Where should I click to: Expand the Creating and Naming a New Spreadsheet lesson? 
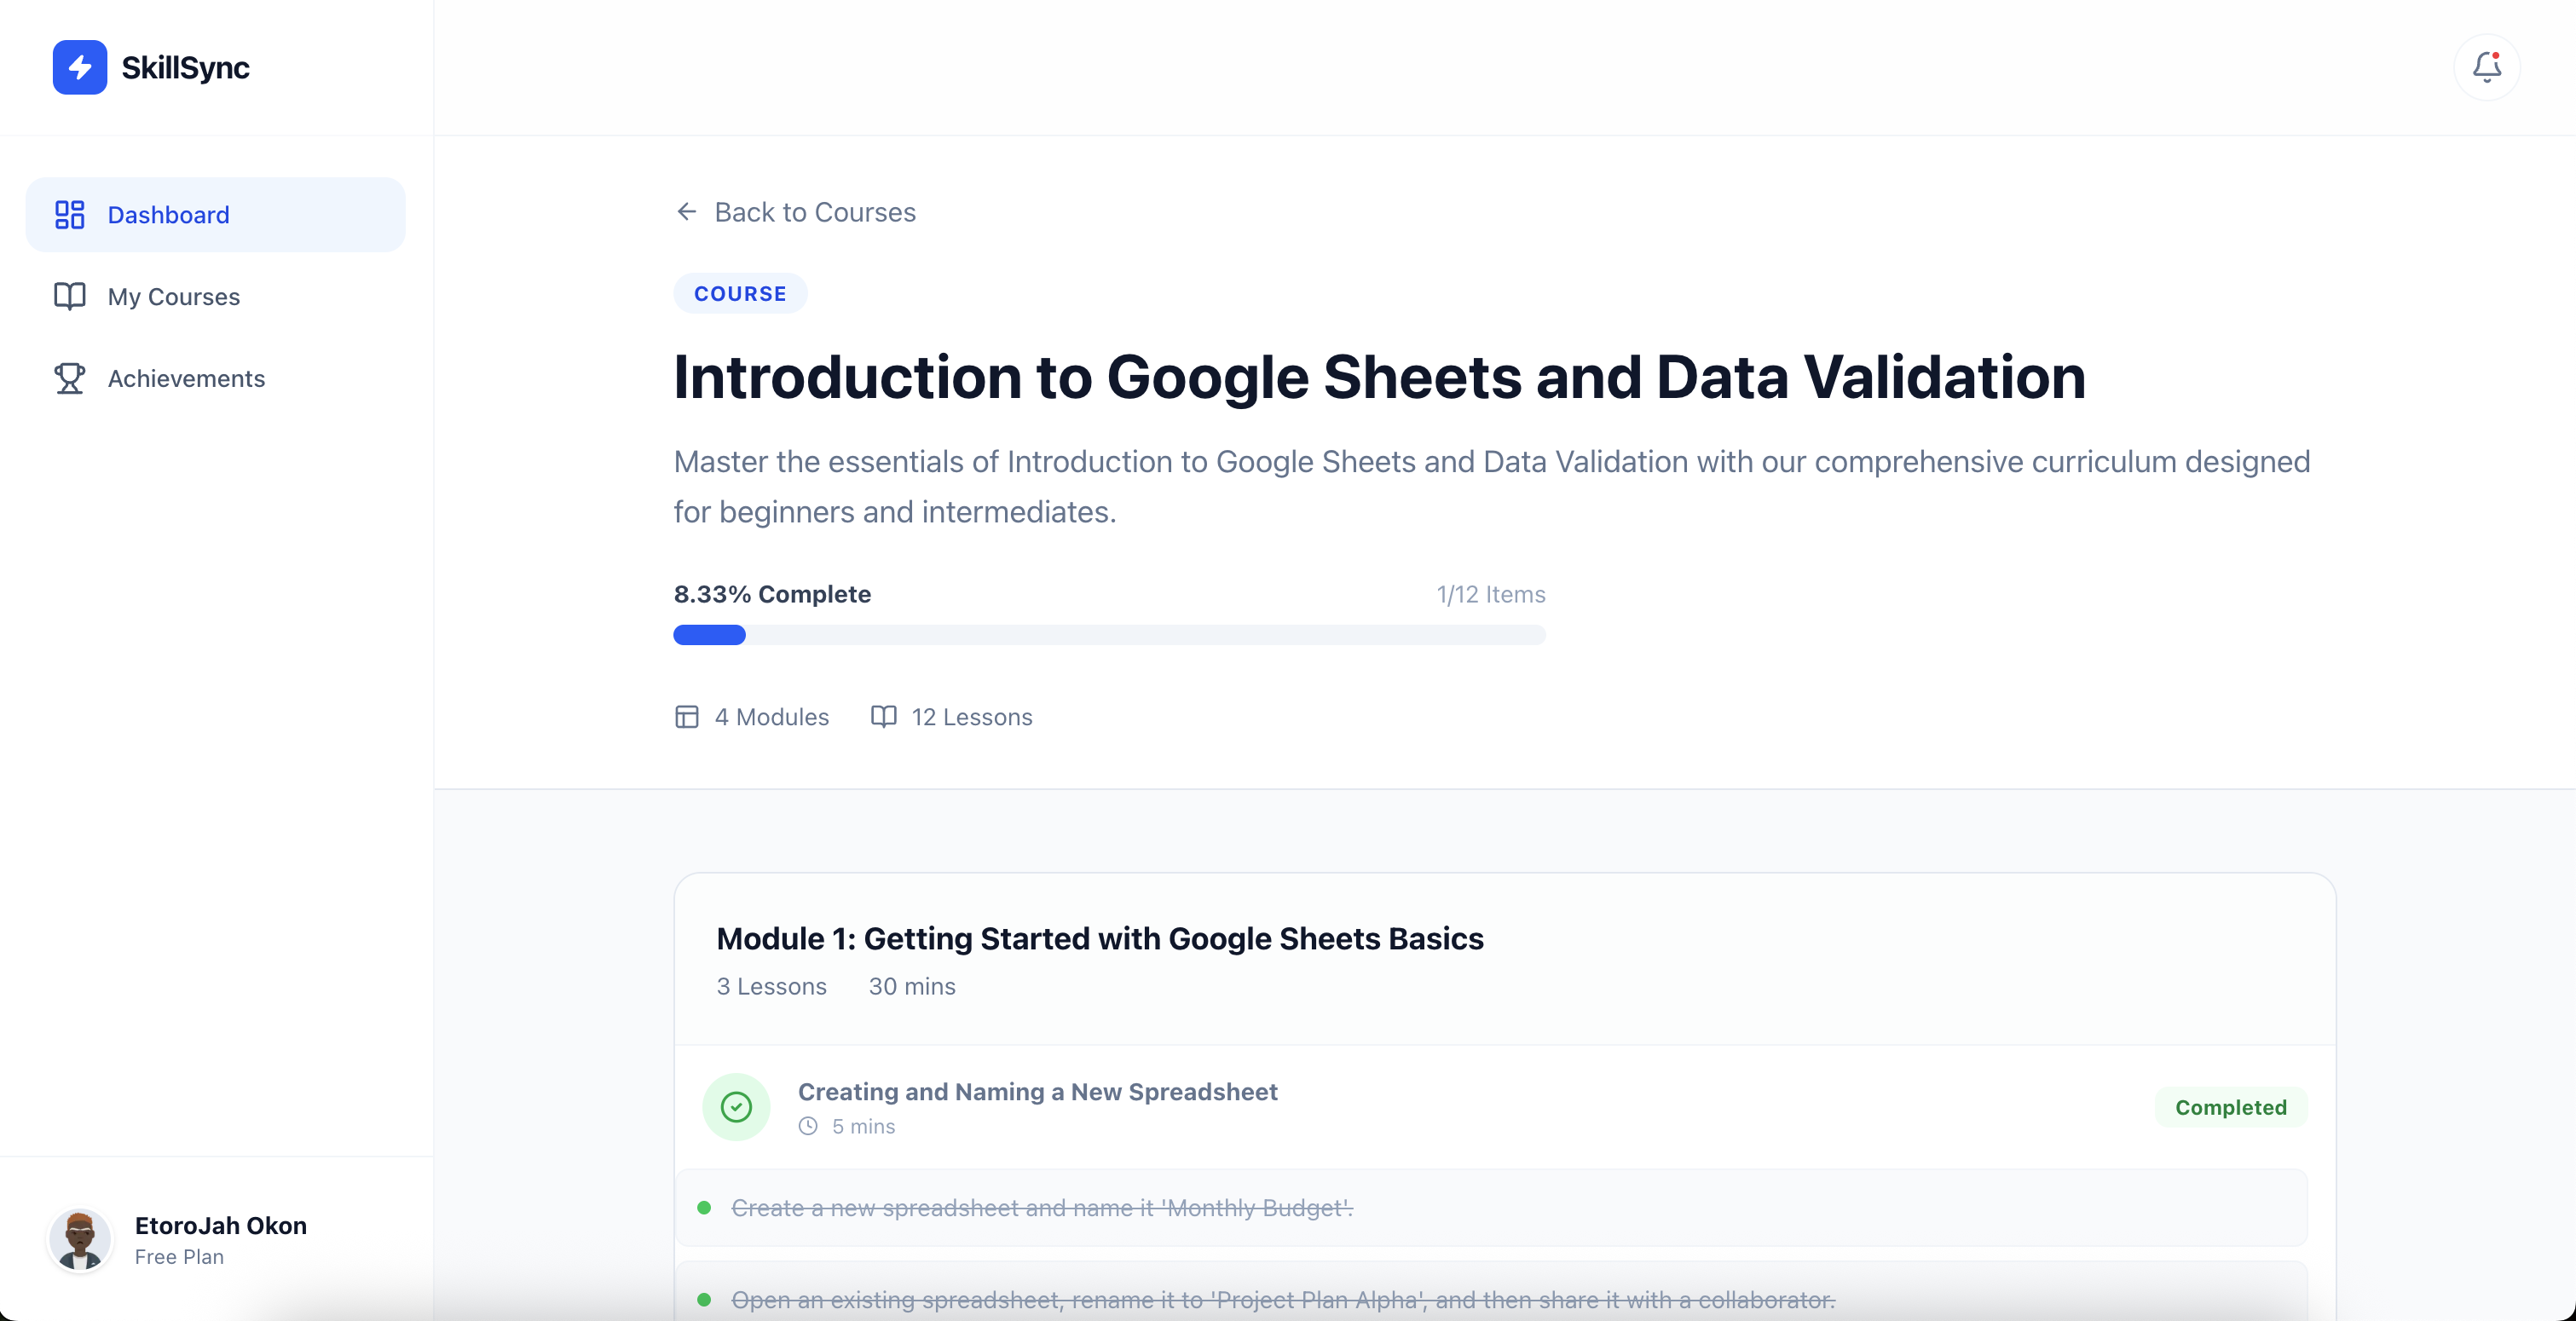pos(1037,1092)
